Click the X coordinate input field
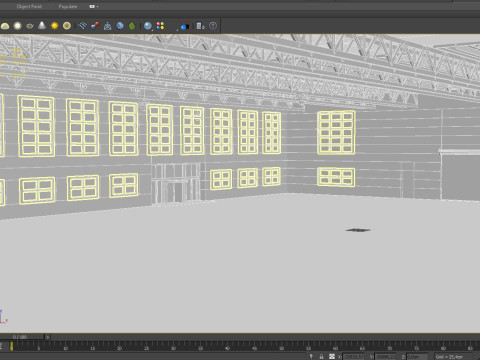Image resolution: width=480 pixels, height=360 pixels. (x=354, y=357)
